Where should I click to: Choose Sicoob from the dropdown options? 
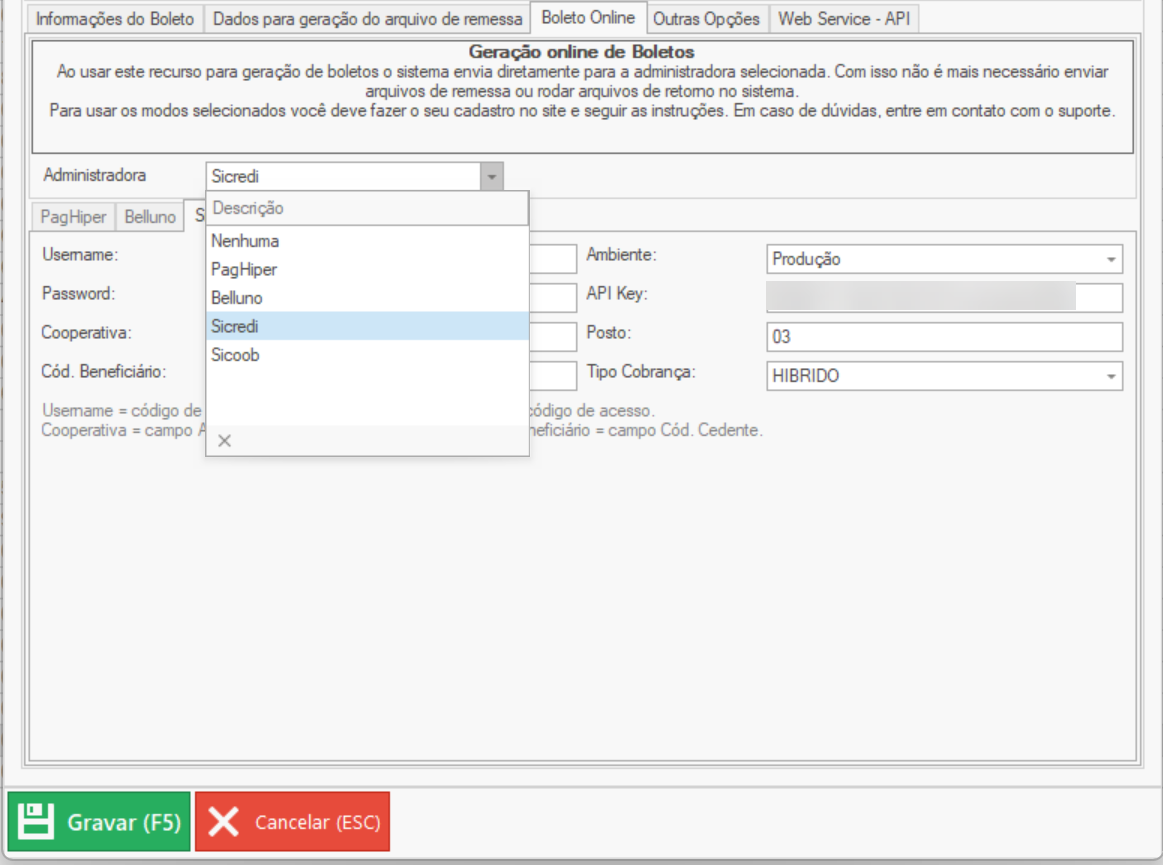pyautogui.click(x=236, y=355)
